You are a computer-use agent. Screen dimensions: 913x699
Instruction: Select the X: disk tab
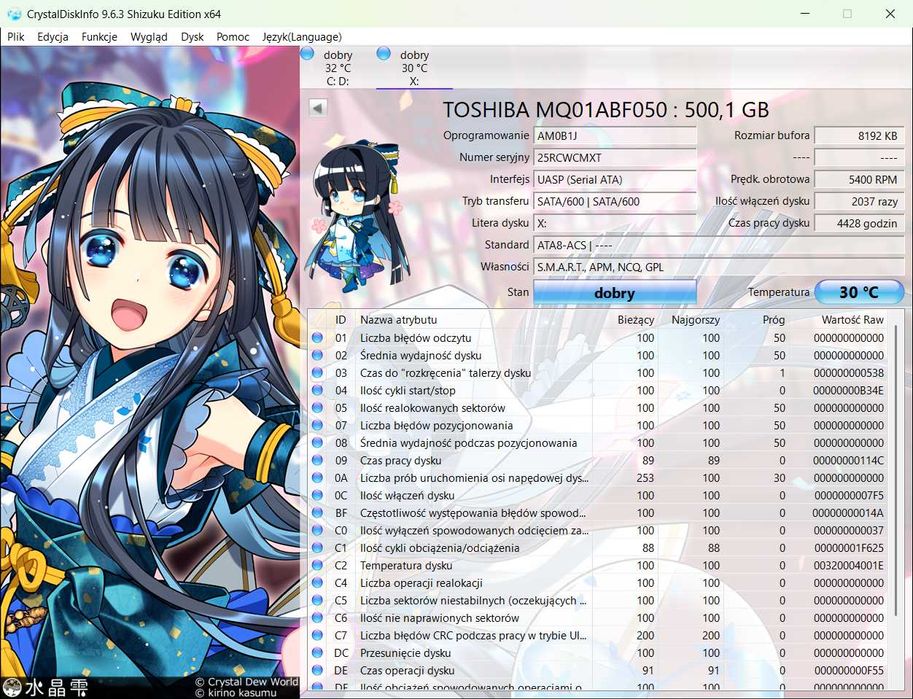[414, 68]
